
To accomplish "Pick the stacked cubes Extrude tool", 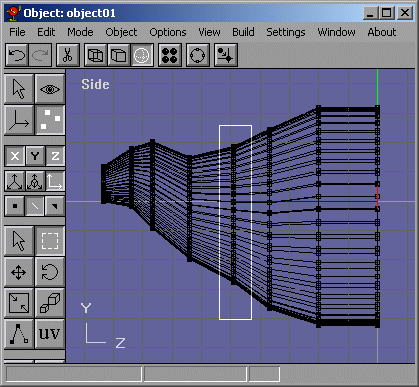I will click(x=50, y=303).
